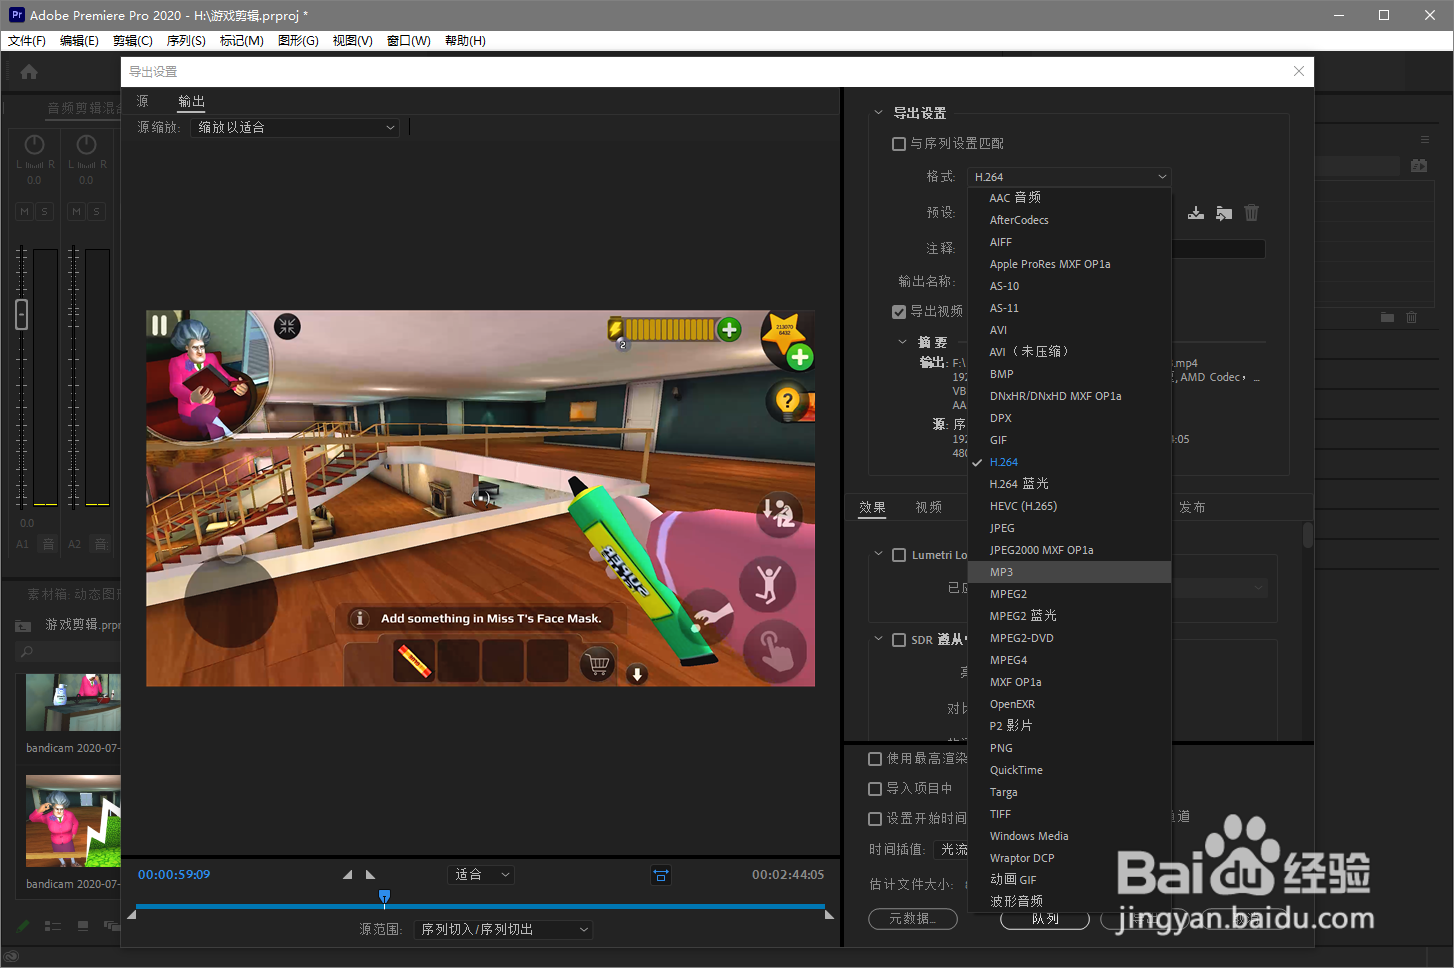This screenshot has width=1454, height=968.
Task: Click the set in point triangle marker
Action: pyautogui.click(x=347, y=875)
